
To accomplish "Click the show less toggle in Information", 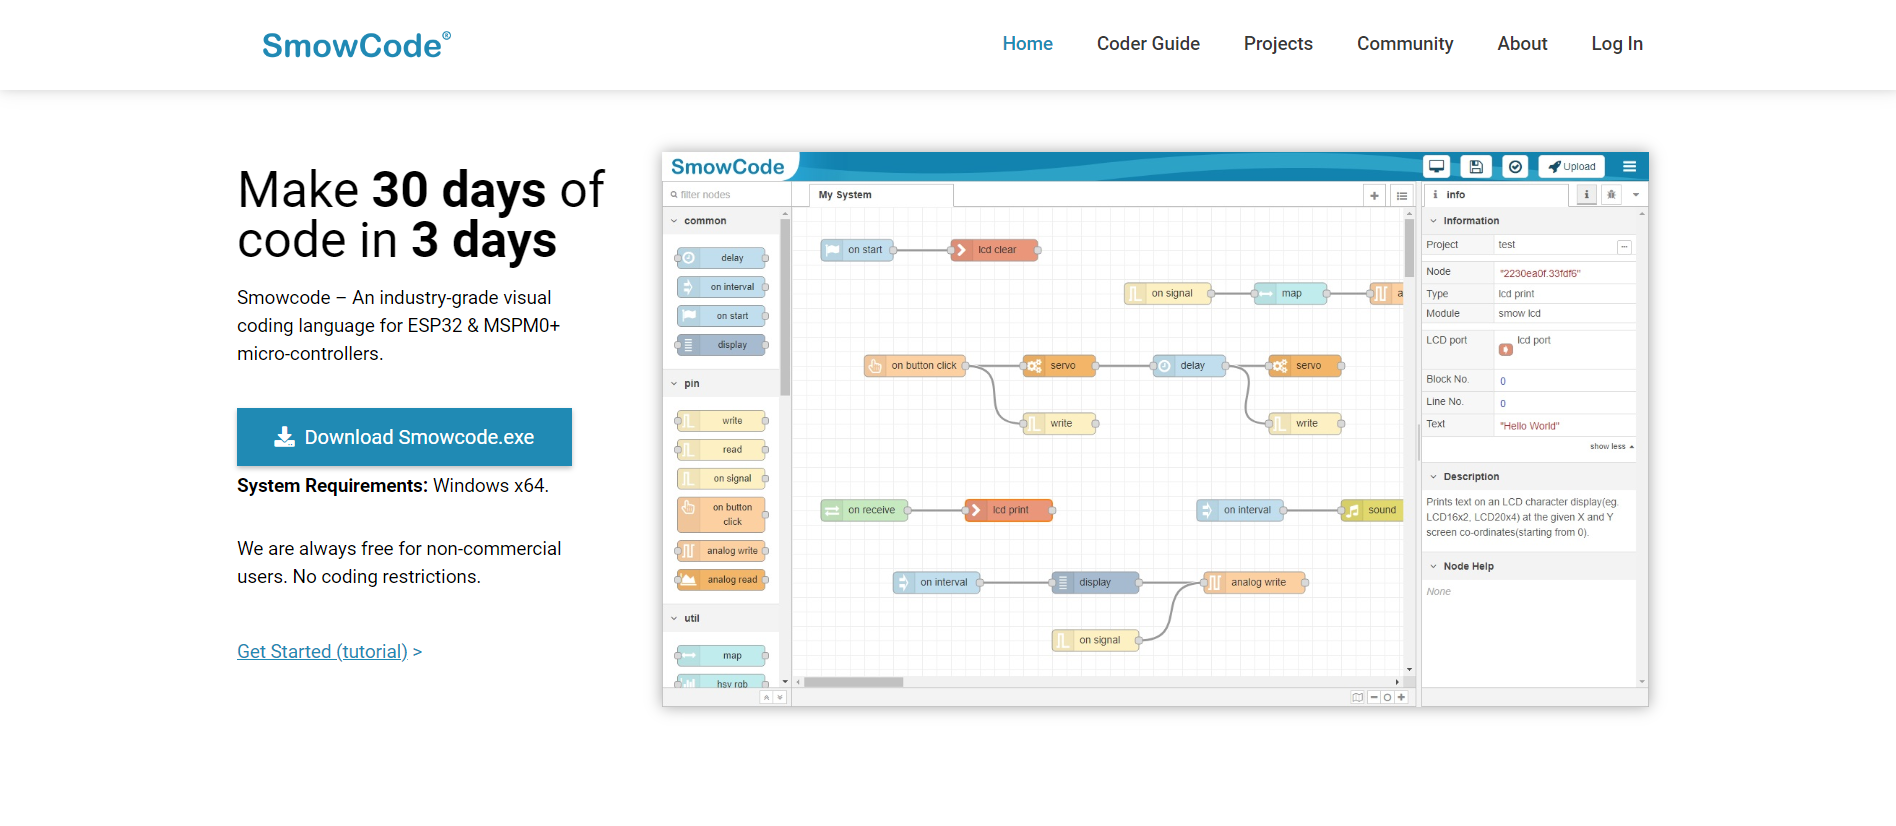I will (x=1611, y=447).
